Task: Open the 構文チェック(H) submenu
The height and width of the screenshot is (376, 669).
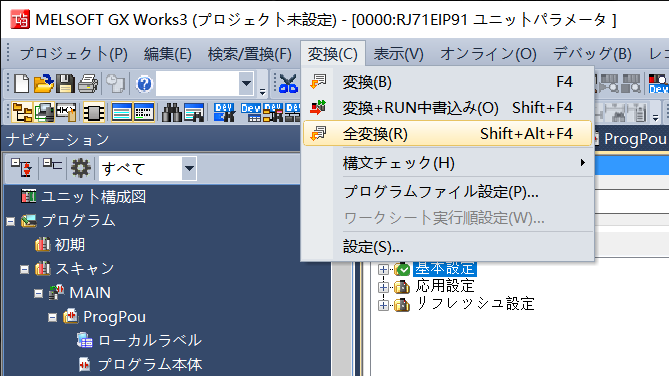Action: [x=448, y=163]
